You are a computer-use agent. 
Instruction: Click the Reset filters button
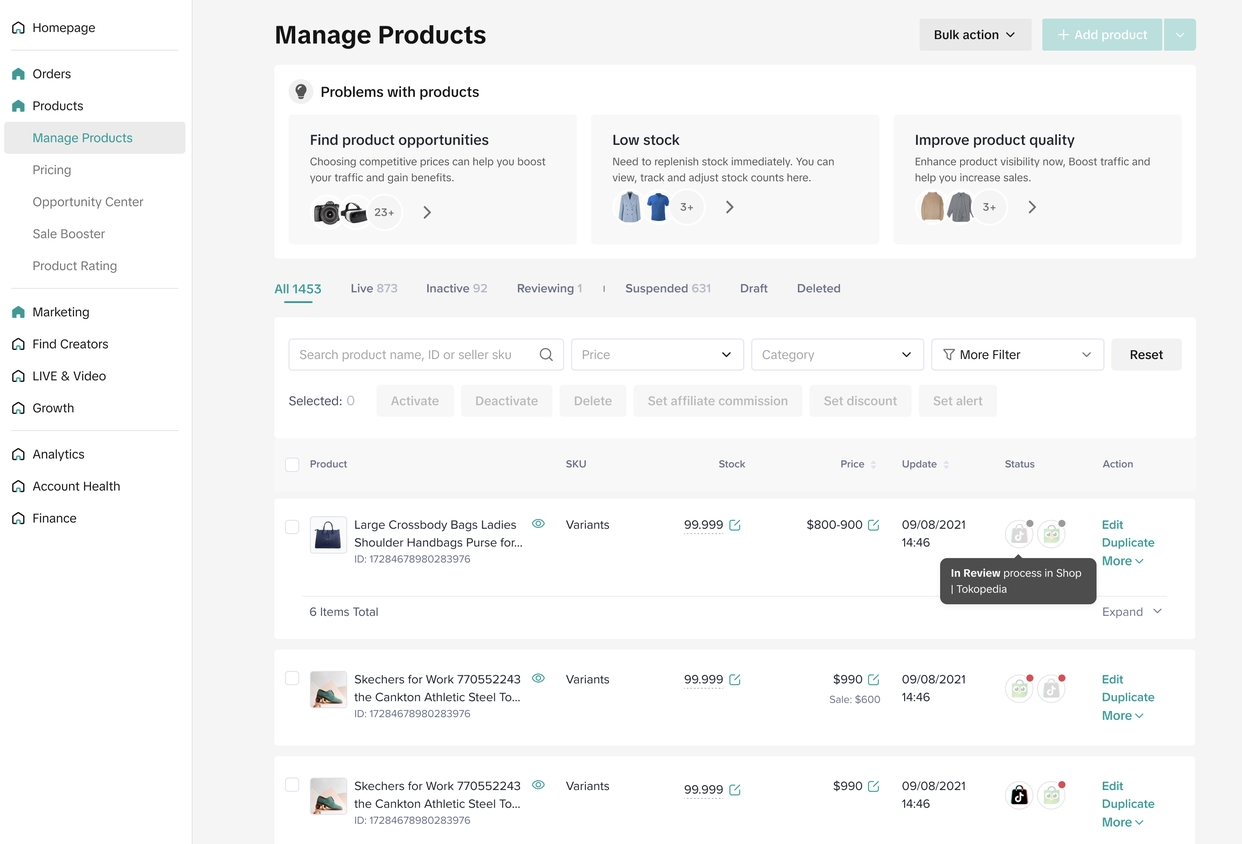pyautogui.click(x=1146, y=355)
